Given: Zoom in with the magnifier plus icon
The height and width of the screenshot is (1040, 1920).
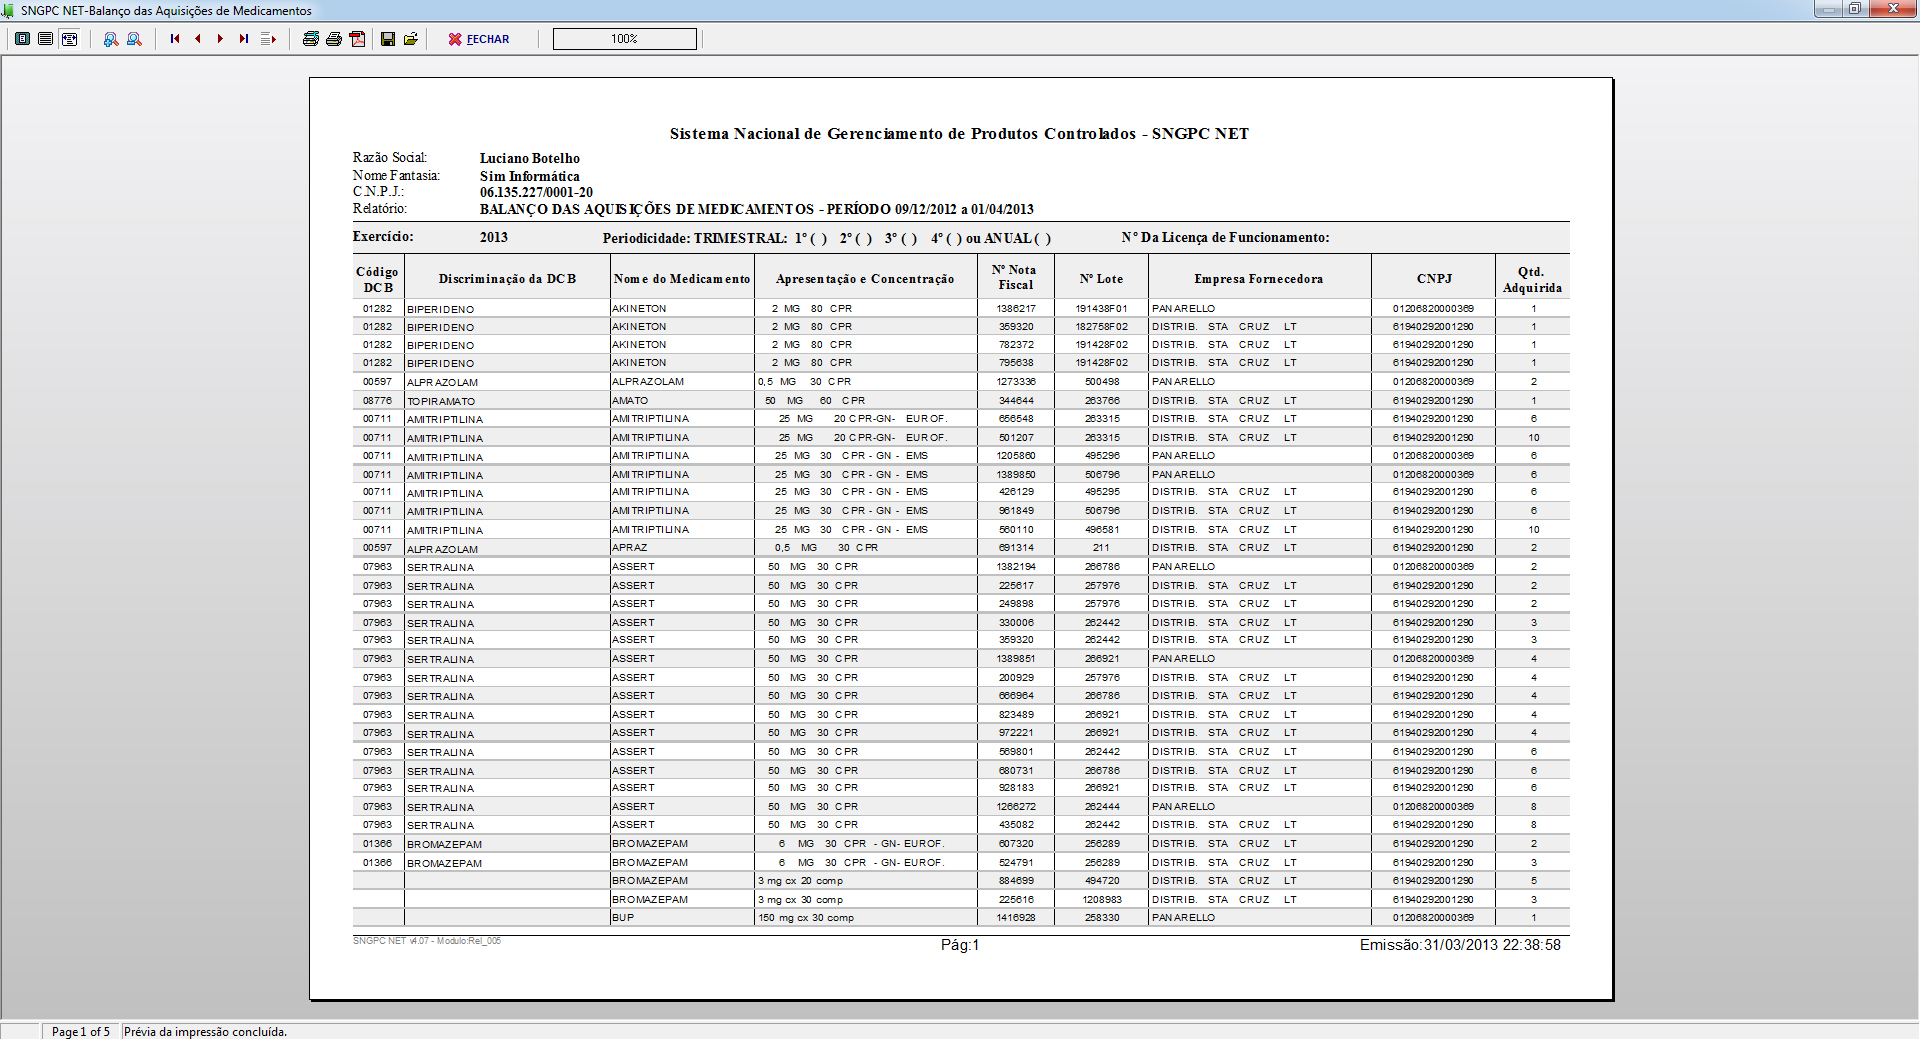Looking at the screenshot, I should click(111, 39).
